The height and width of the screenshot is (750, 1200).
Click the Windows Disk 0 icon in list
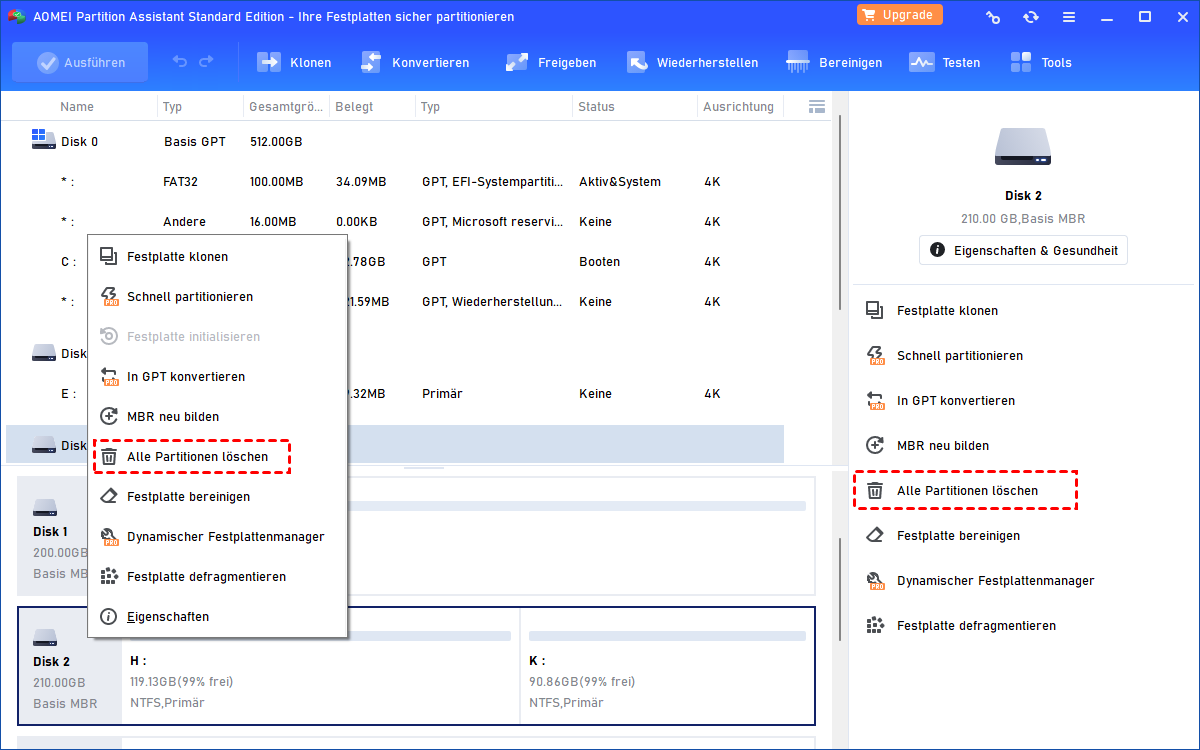click(43, 139)
